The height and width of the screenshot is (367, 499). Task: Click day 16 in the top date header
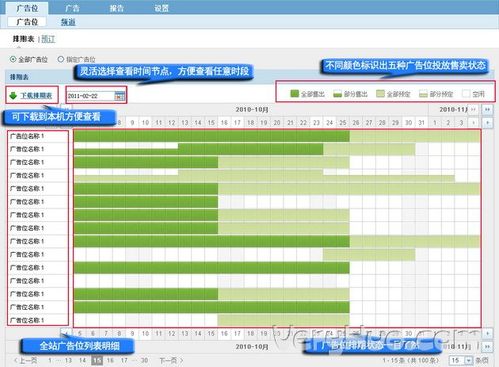(224, 123)
